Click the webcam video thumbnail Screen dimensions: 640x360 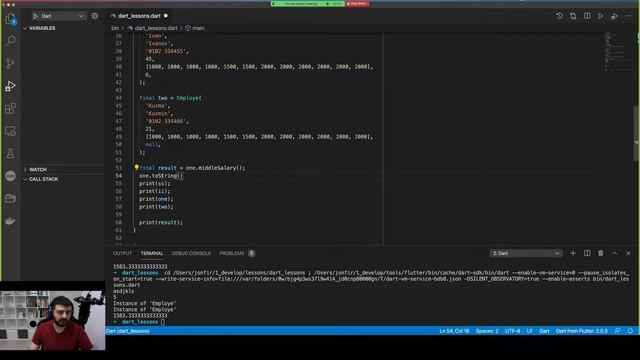click(x=53, y=320)
